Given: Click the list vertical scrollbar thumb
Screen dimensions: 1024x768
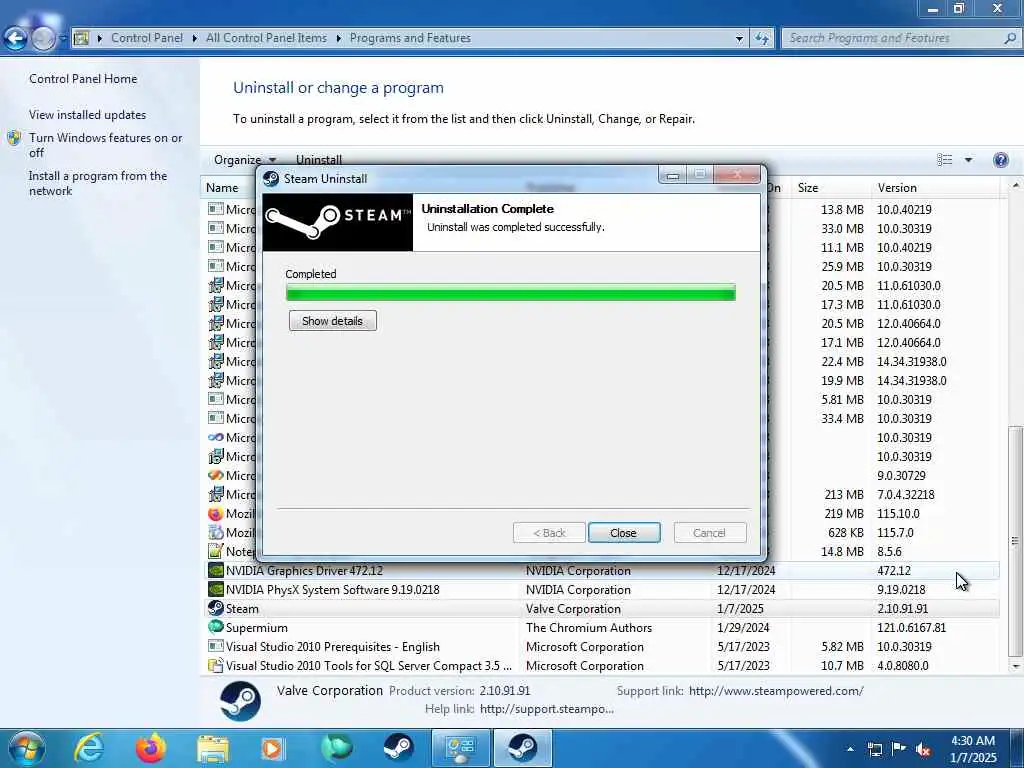Looking at the screenshot, I should pos(1015,541).
